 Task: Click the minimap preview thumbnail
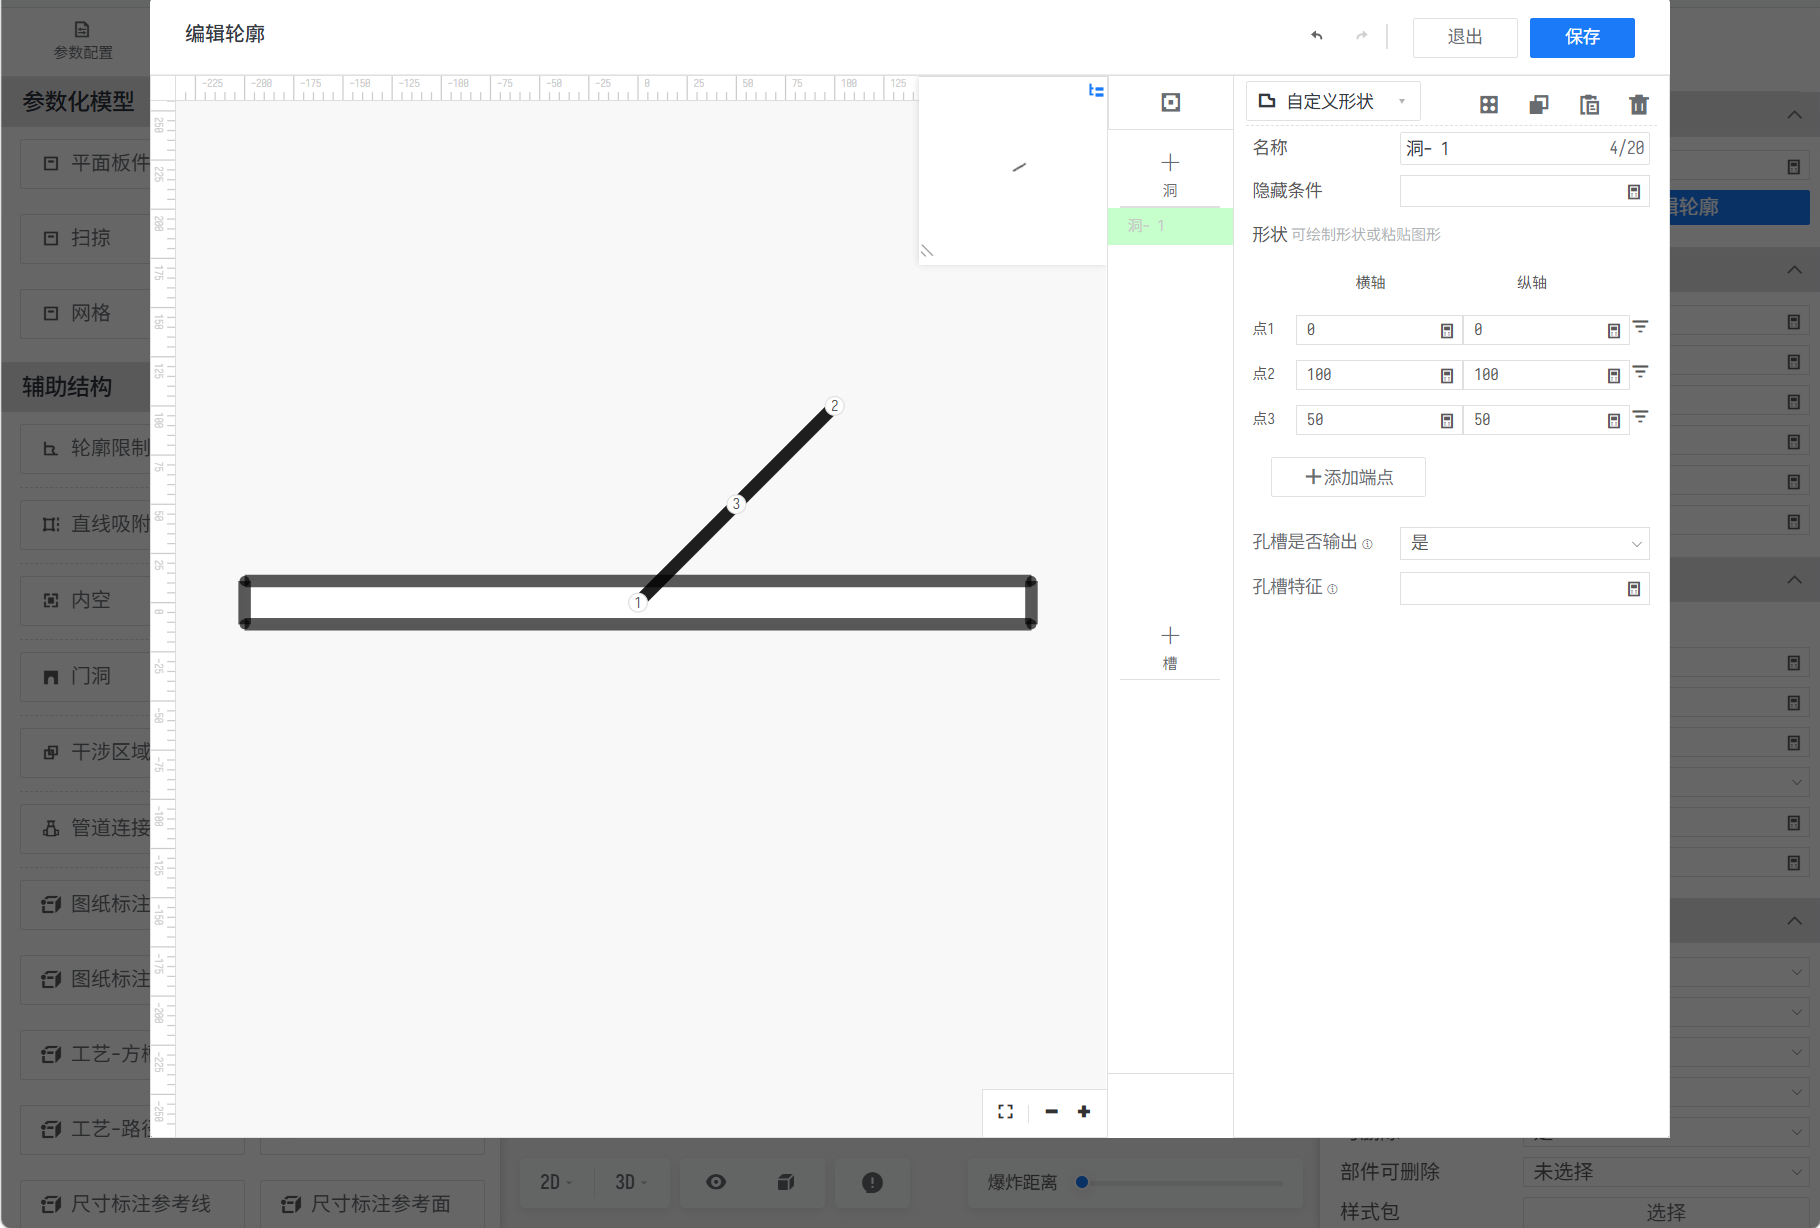click(x=1012, y=171)
